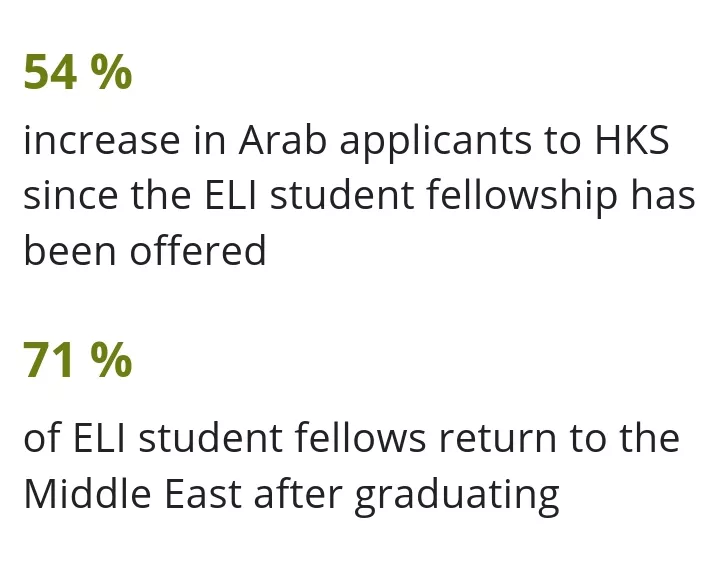Click the word fellows
This screenshot has height=586, width=707.
[x=360, y=437]
